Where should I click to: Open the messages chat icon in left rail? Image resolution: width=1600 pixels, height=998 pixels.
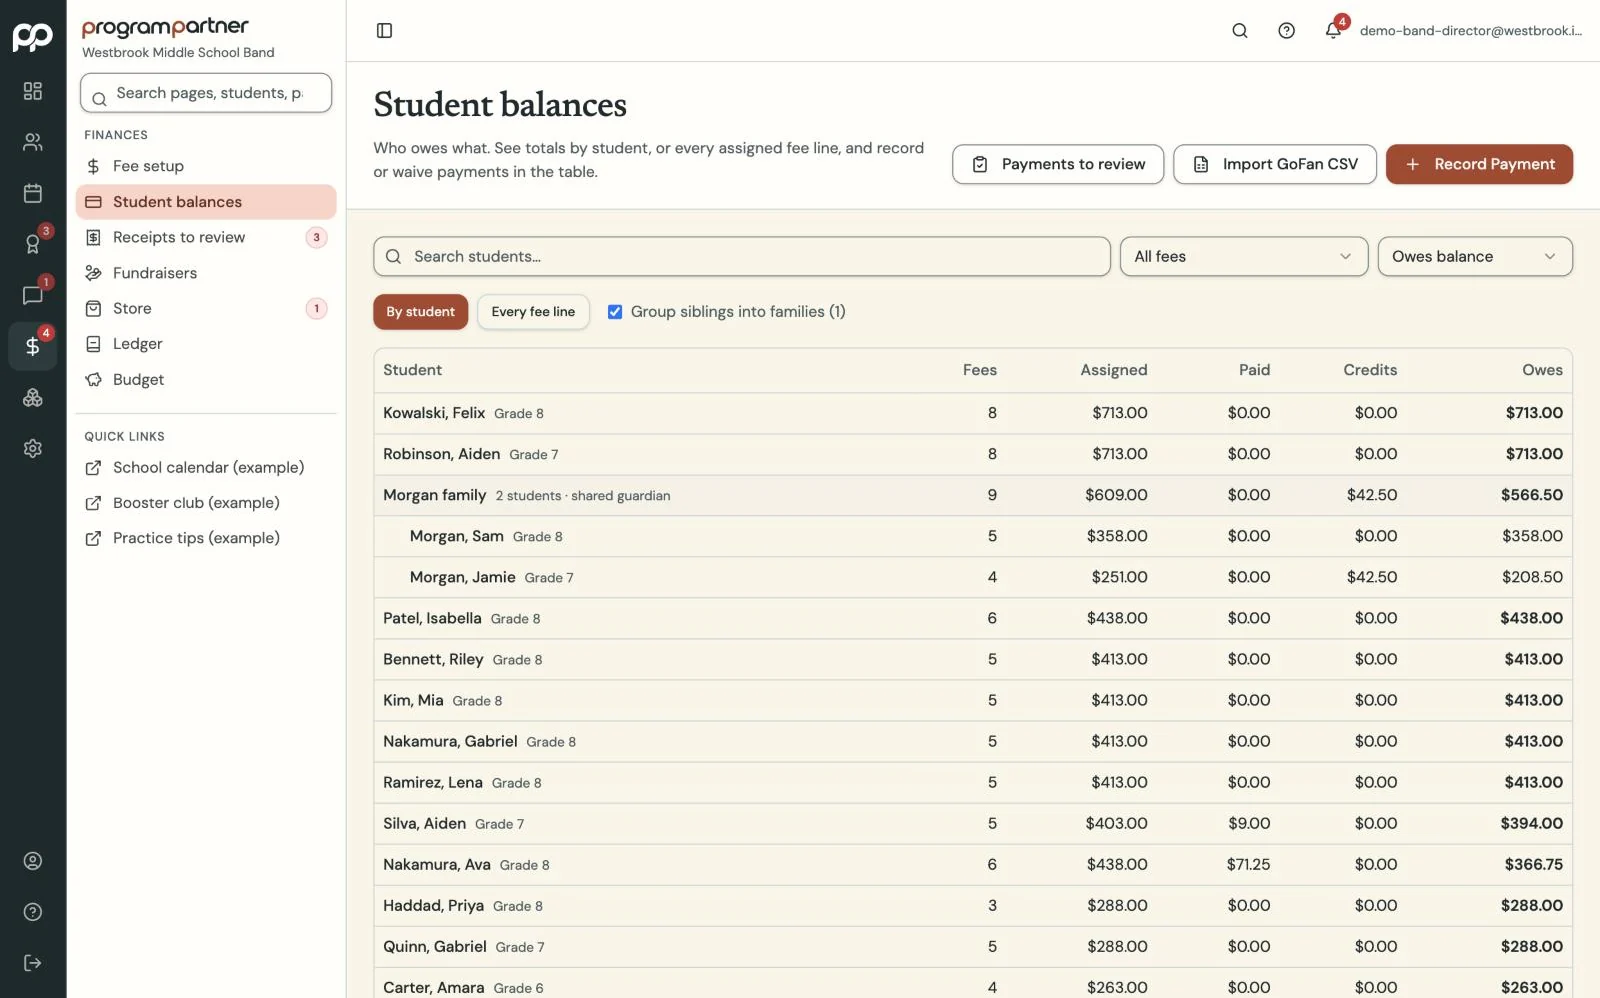[x=33, y=295]
